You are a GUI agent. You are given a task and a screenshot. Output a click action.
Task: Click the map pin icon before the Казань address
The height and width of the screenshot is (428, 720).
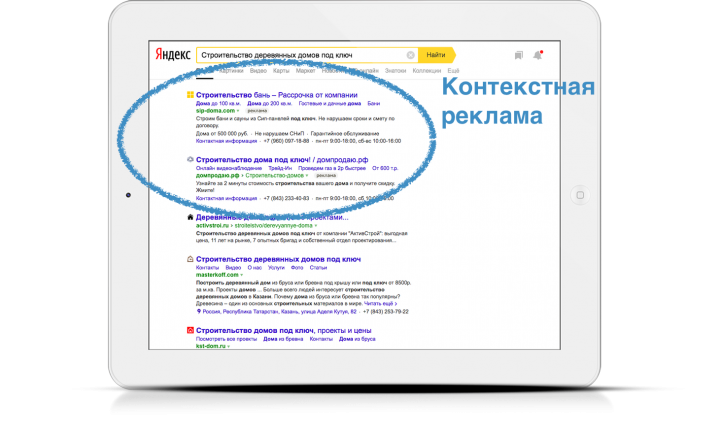point(198,311)
